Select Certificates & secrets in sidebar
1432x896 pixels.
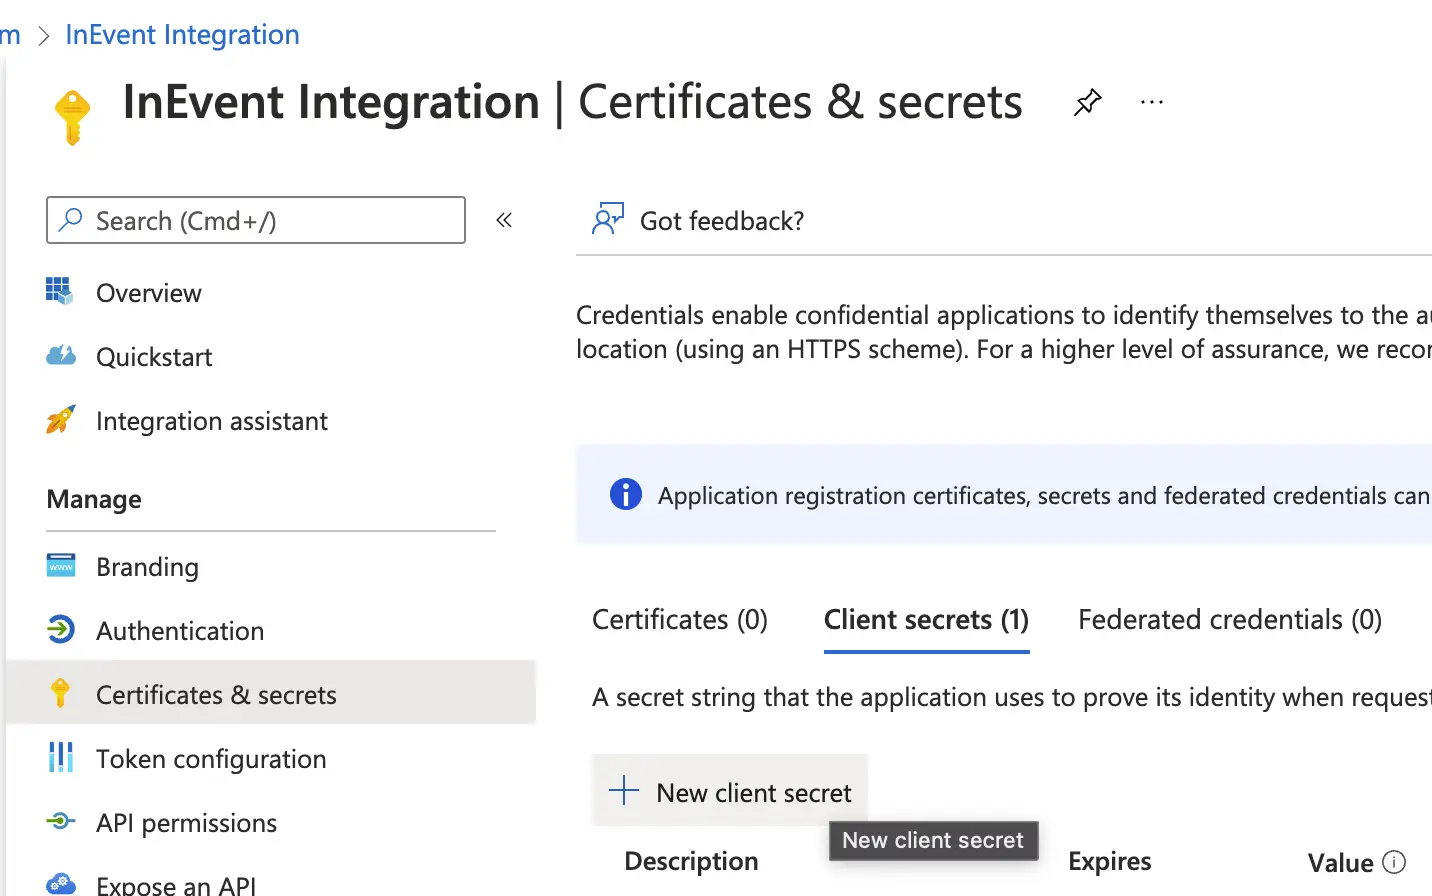pos(271,692)
